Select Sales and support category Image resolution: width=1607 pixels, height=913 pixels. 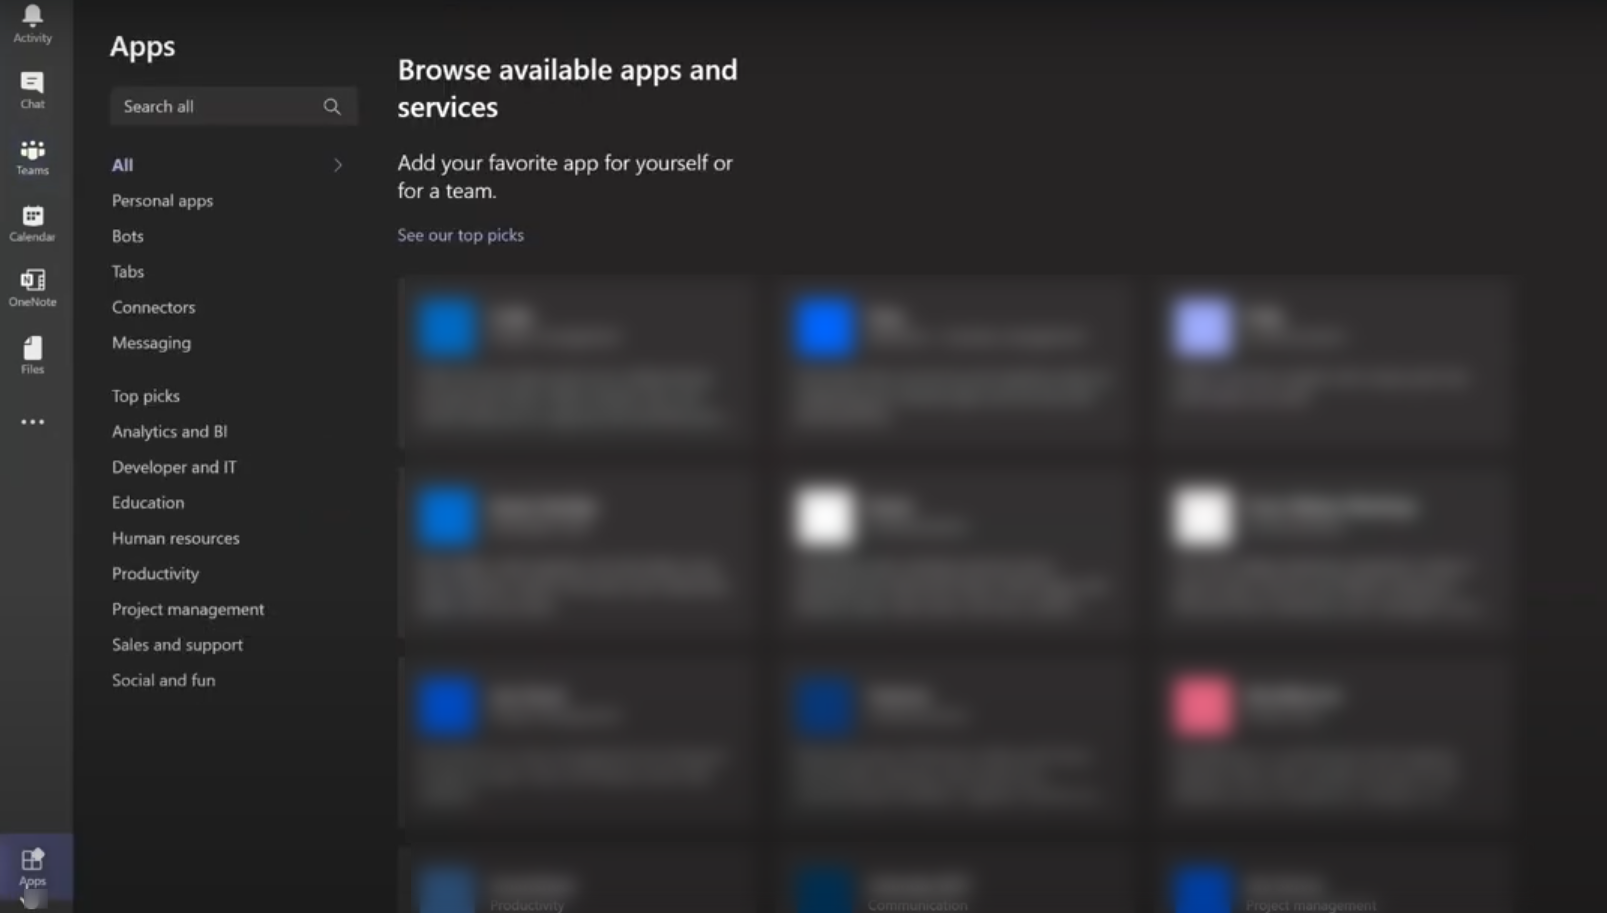[x=177, y=644]
